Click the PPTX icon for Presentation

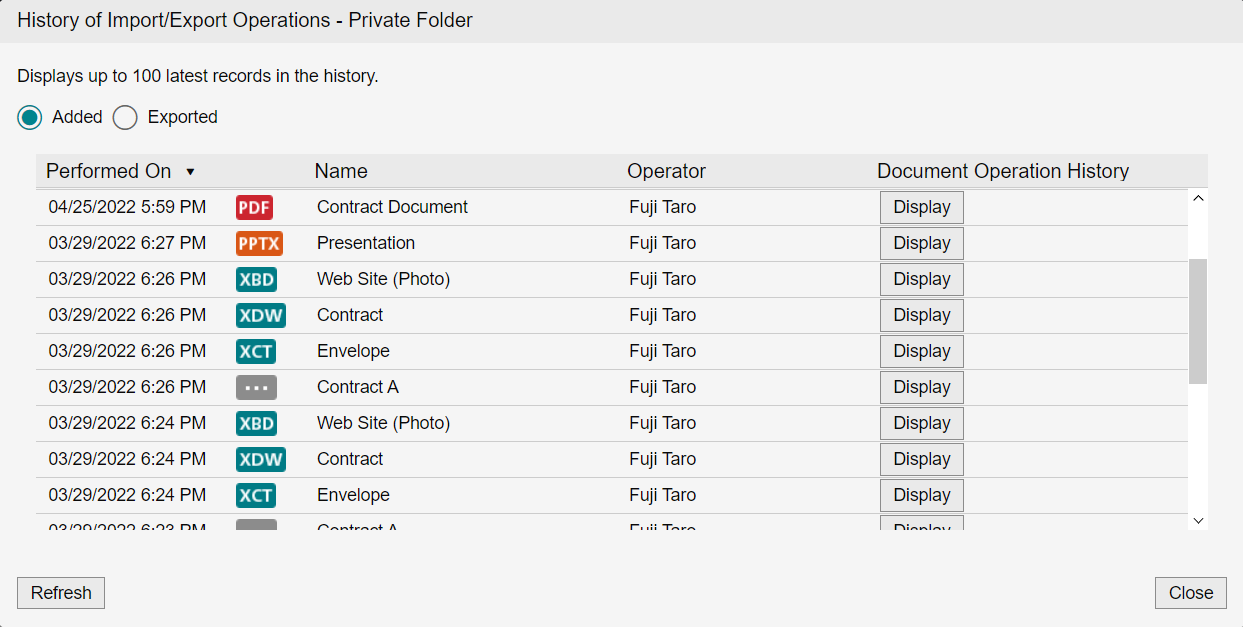(x=259, y=243)
